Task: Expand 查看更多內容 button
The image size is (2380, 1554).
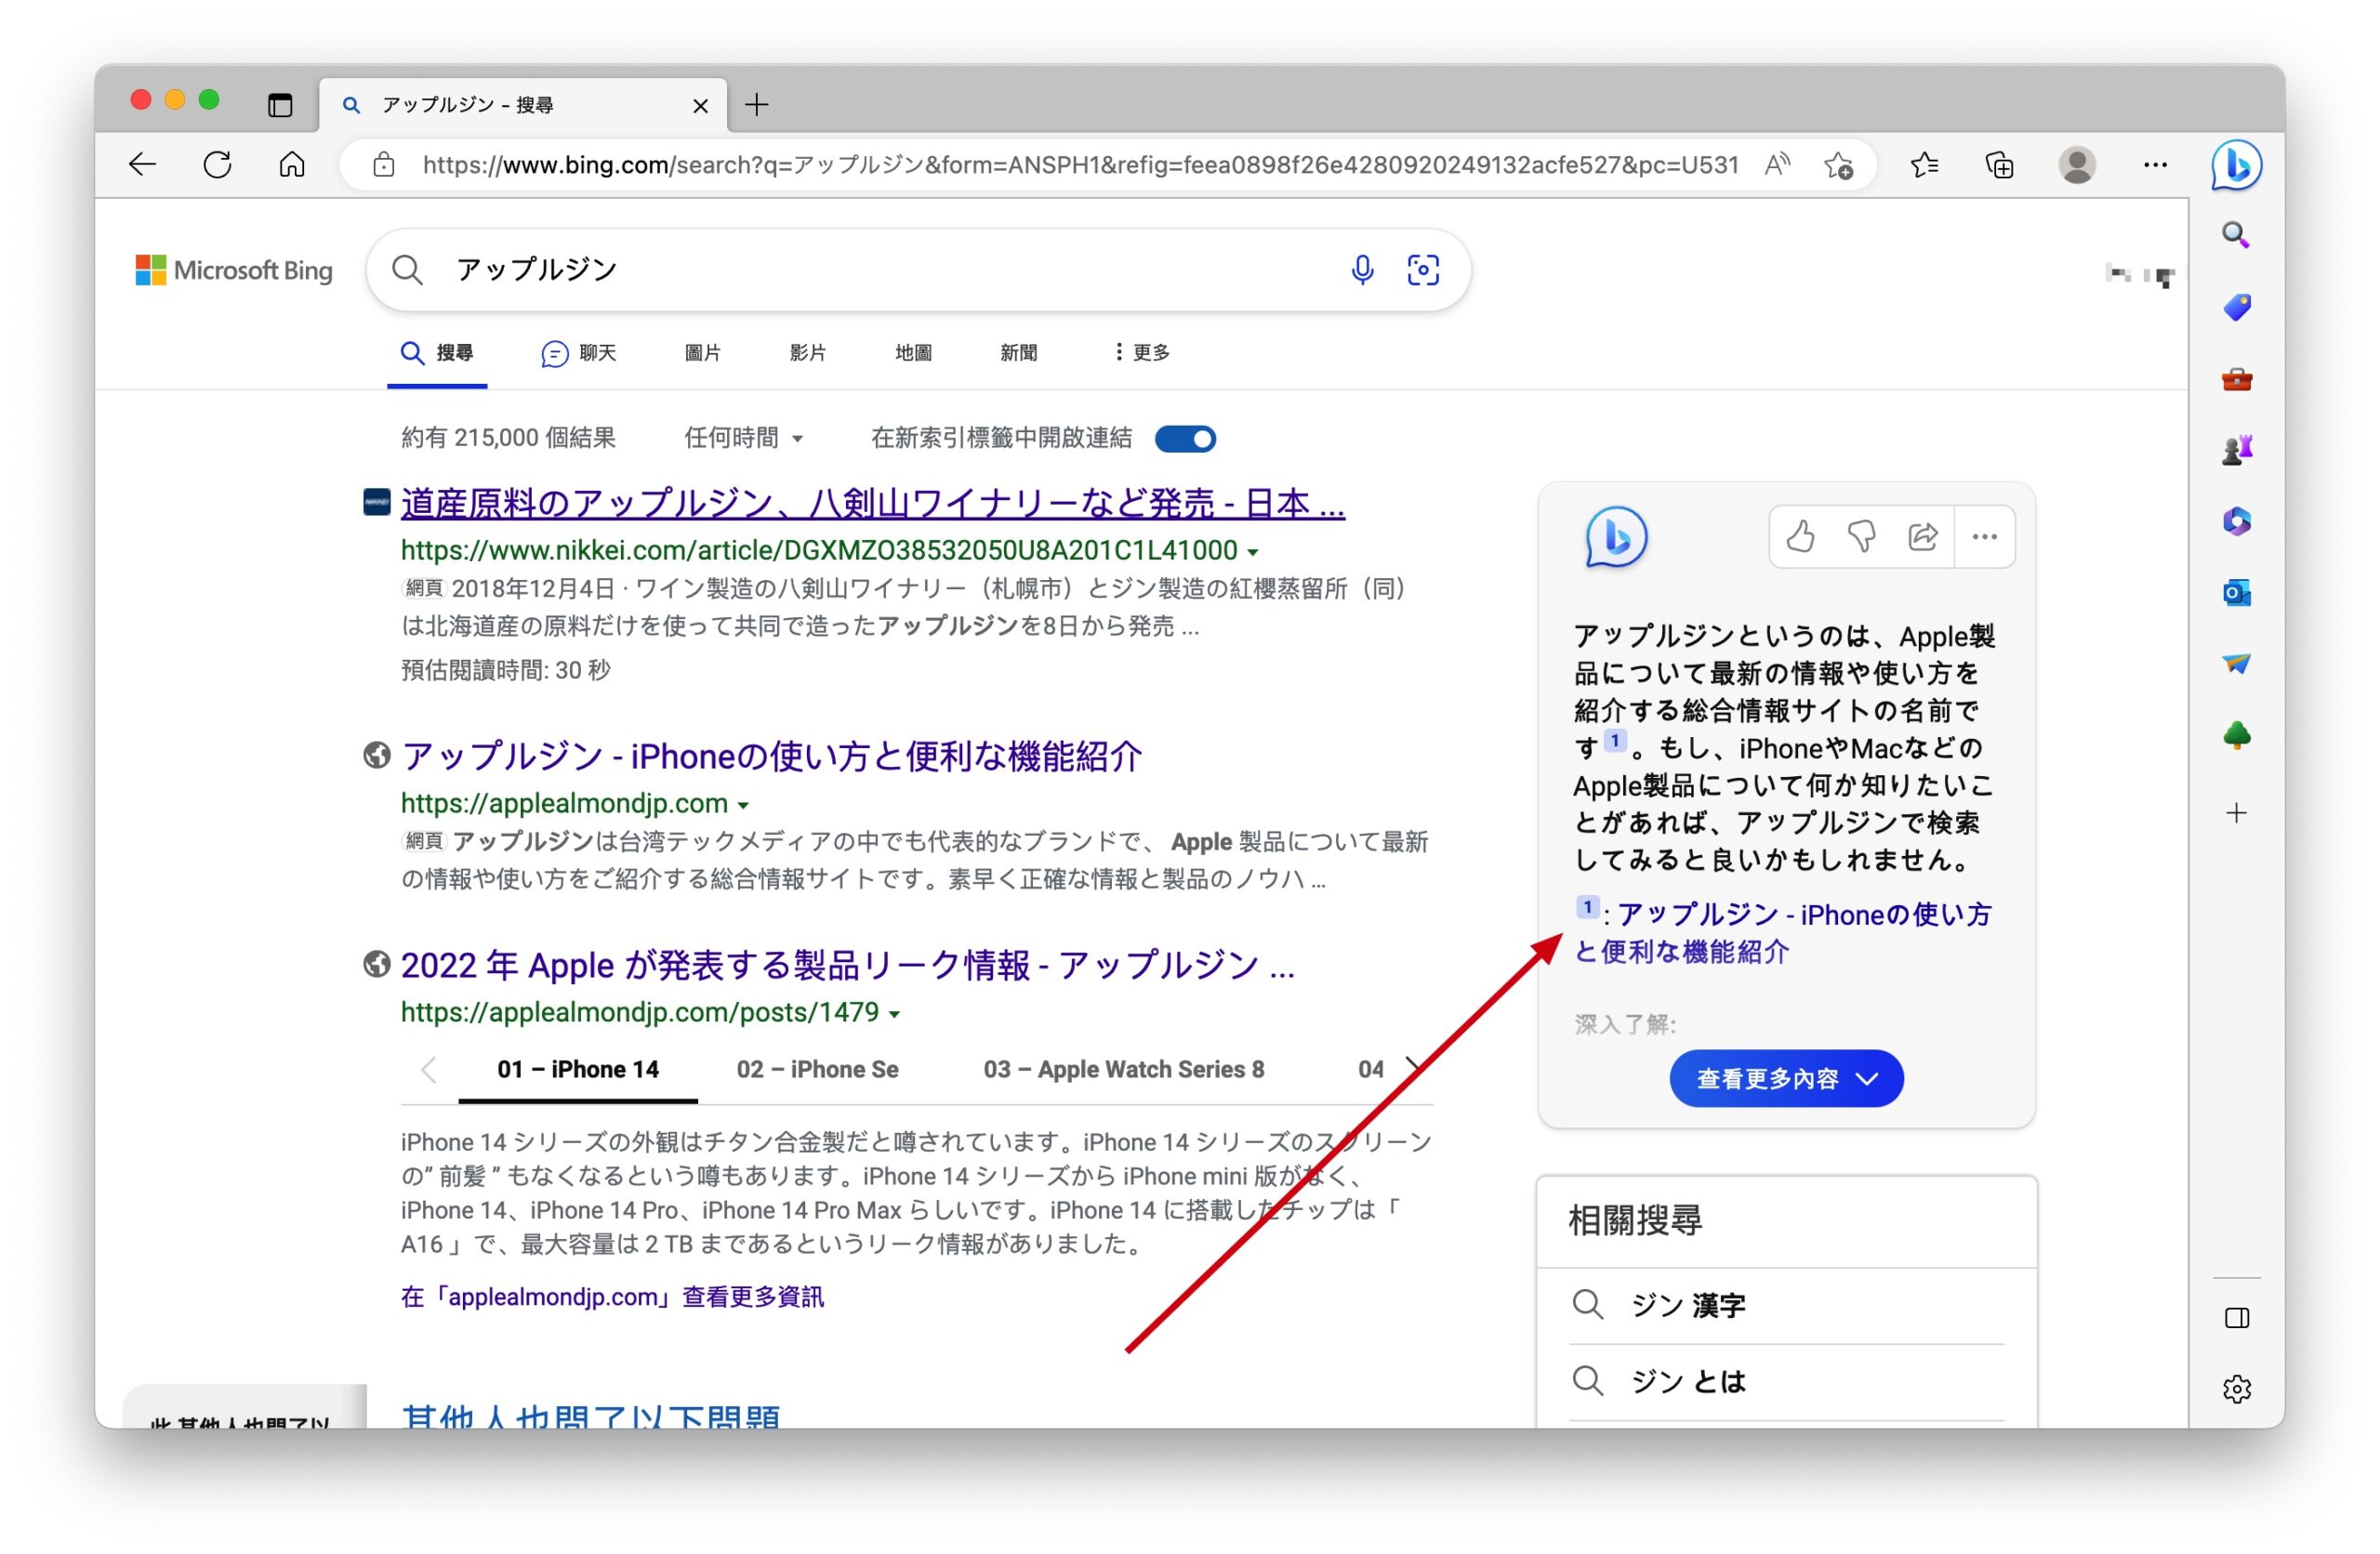Action: (1786, 1078)
